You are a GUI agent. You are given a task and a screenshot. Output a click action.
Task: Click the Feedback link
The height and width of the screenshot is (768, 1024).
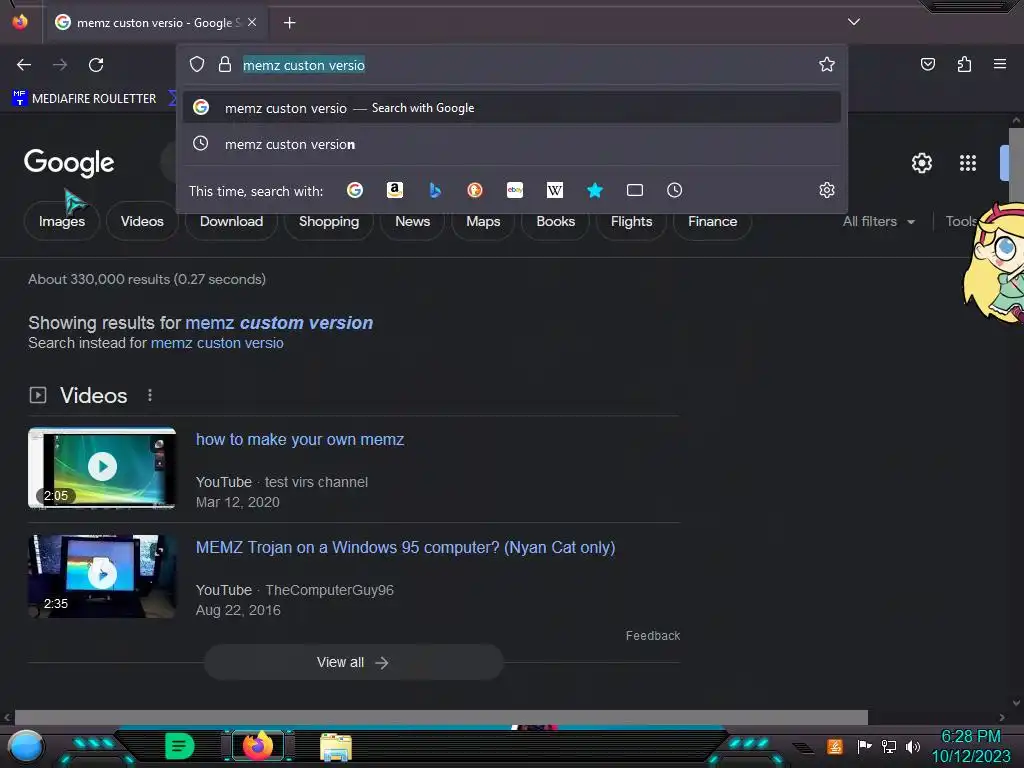[x=652, y=635]
